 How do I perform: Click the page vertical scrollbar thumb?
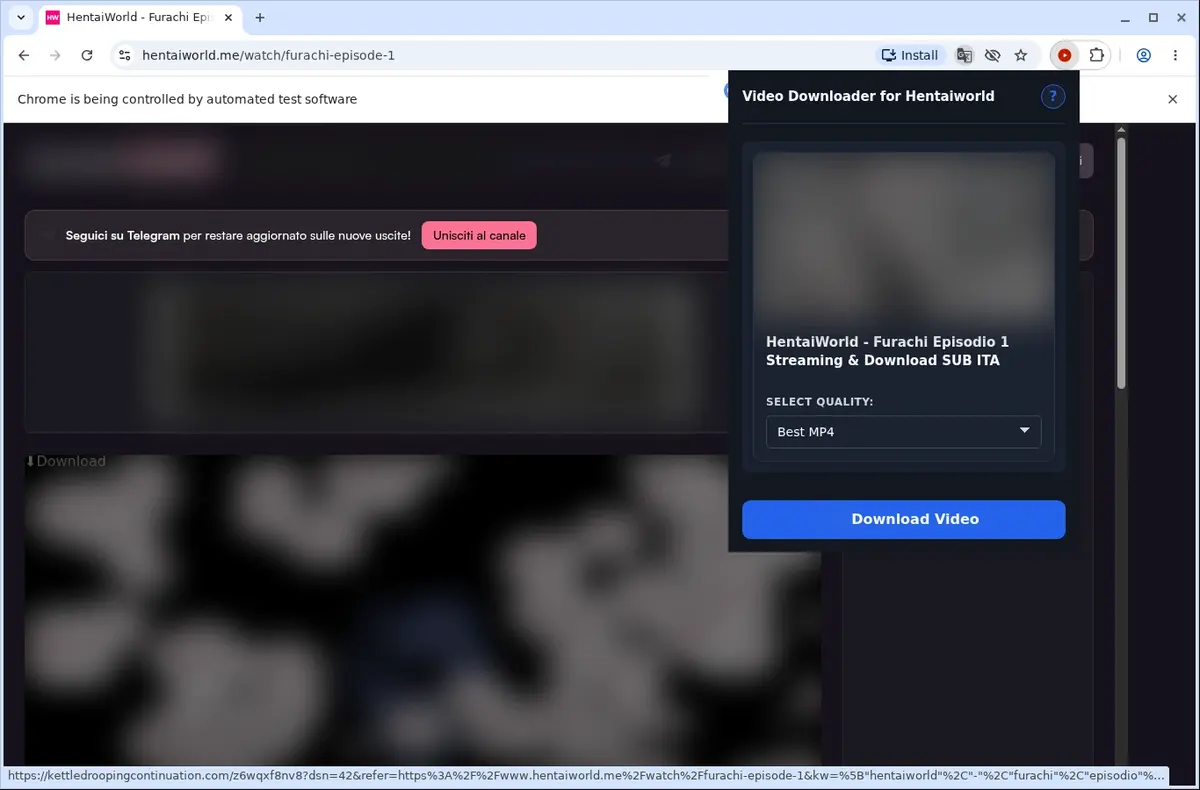pos(1121,263)
